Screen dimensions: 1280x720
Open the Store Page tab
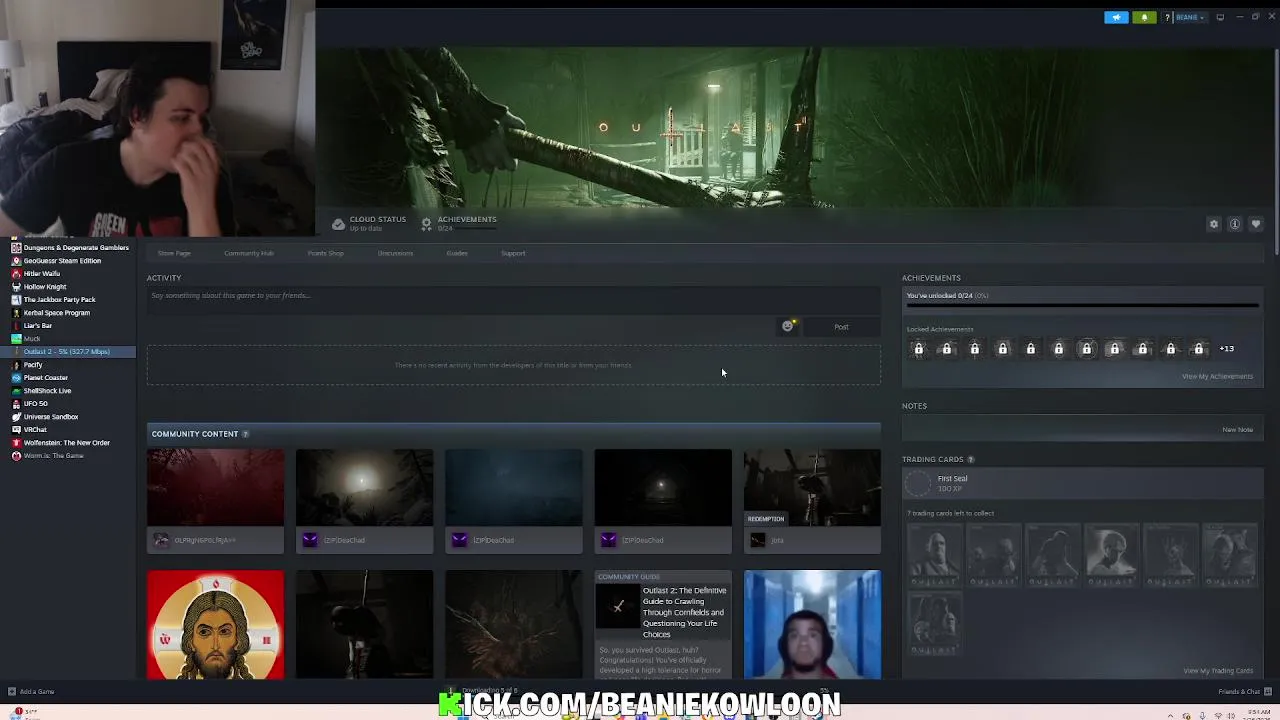(174, 253)
